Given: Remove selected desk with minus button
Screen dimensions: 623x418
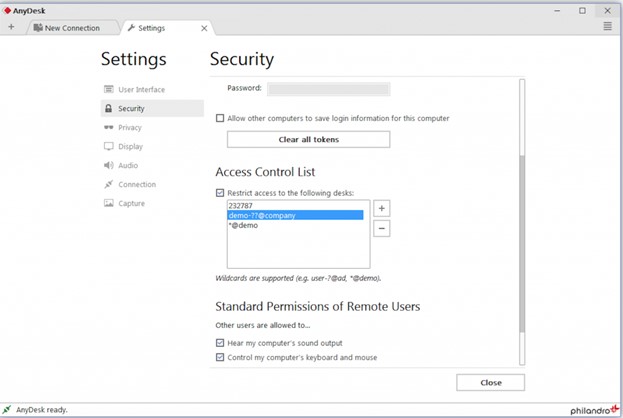Looking at the screenshot, I should coord(381,228).
